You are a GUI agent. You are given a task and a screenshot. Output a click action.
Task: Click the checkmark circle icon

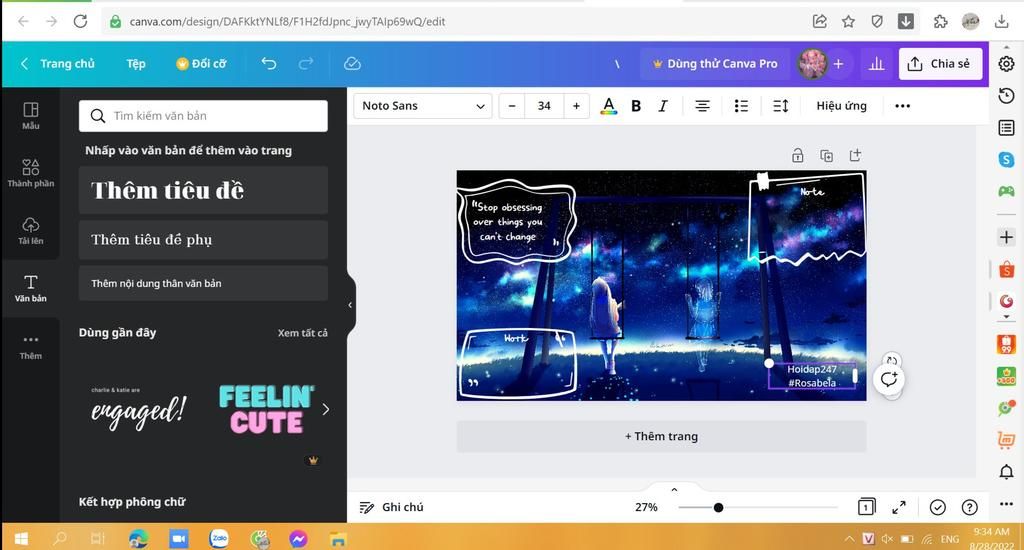[x=938, y=508]
